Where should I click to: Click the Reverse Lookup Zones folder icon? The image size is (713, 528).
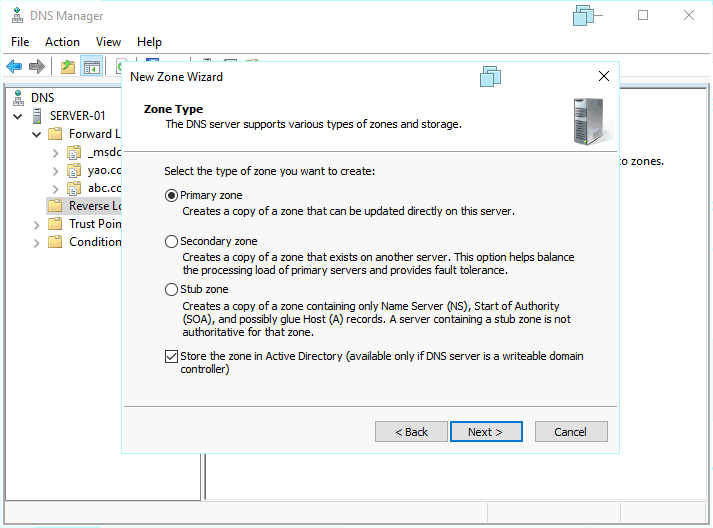point(54,206)
